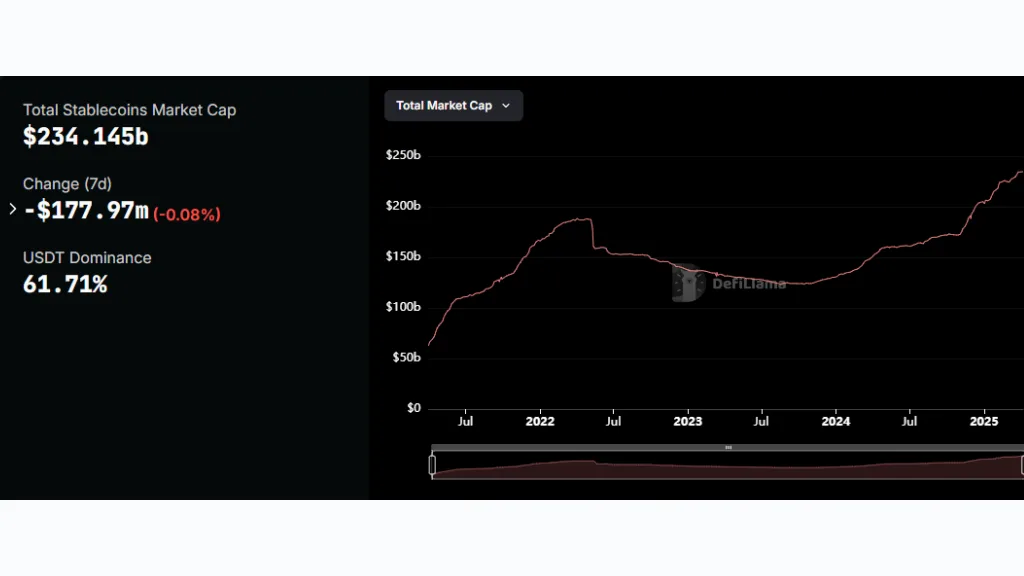Click the $234.145b market cap value
Viewport: 1024px width, 576px height.
coord(86,137)
